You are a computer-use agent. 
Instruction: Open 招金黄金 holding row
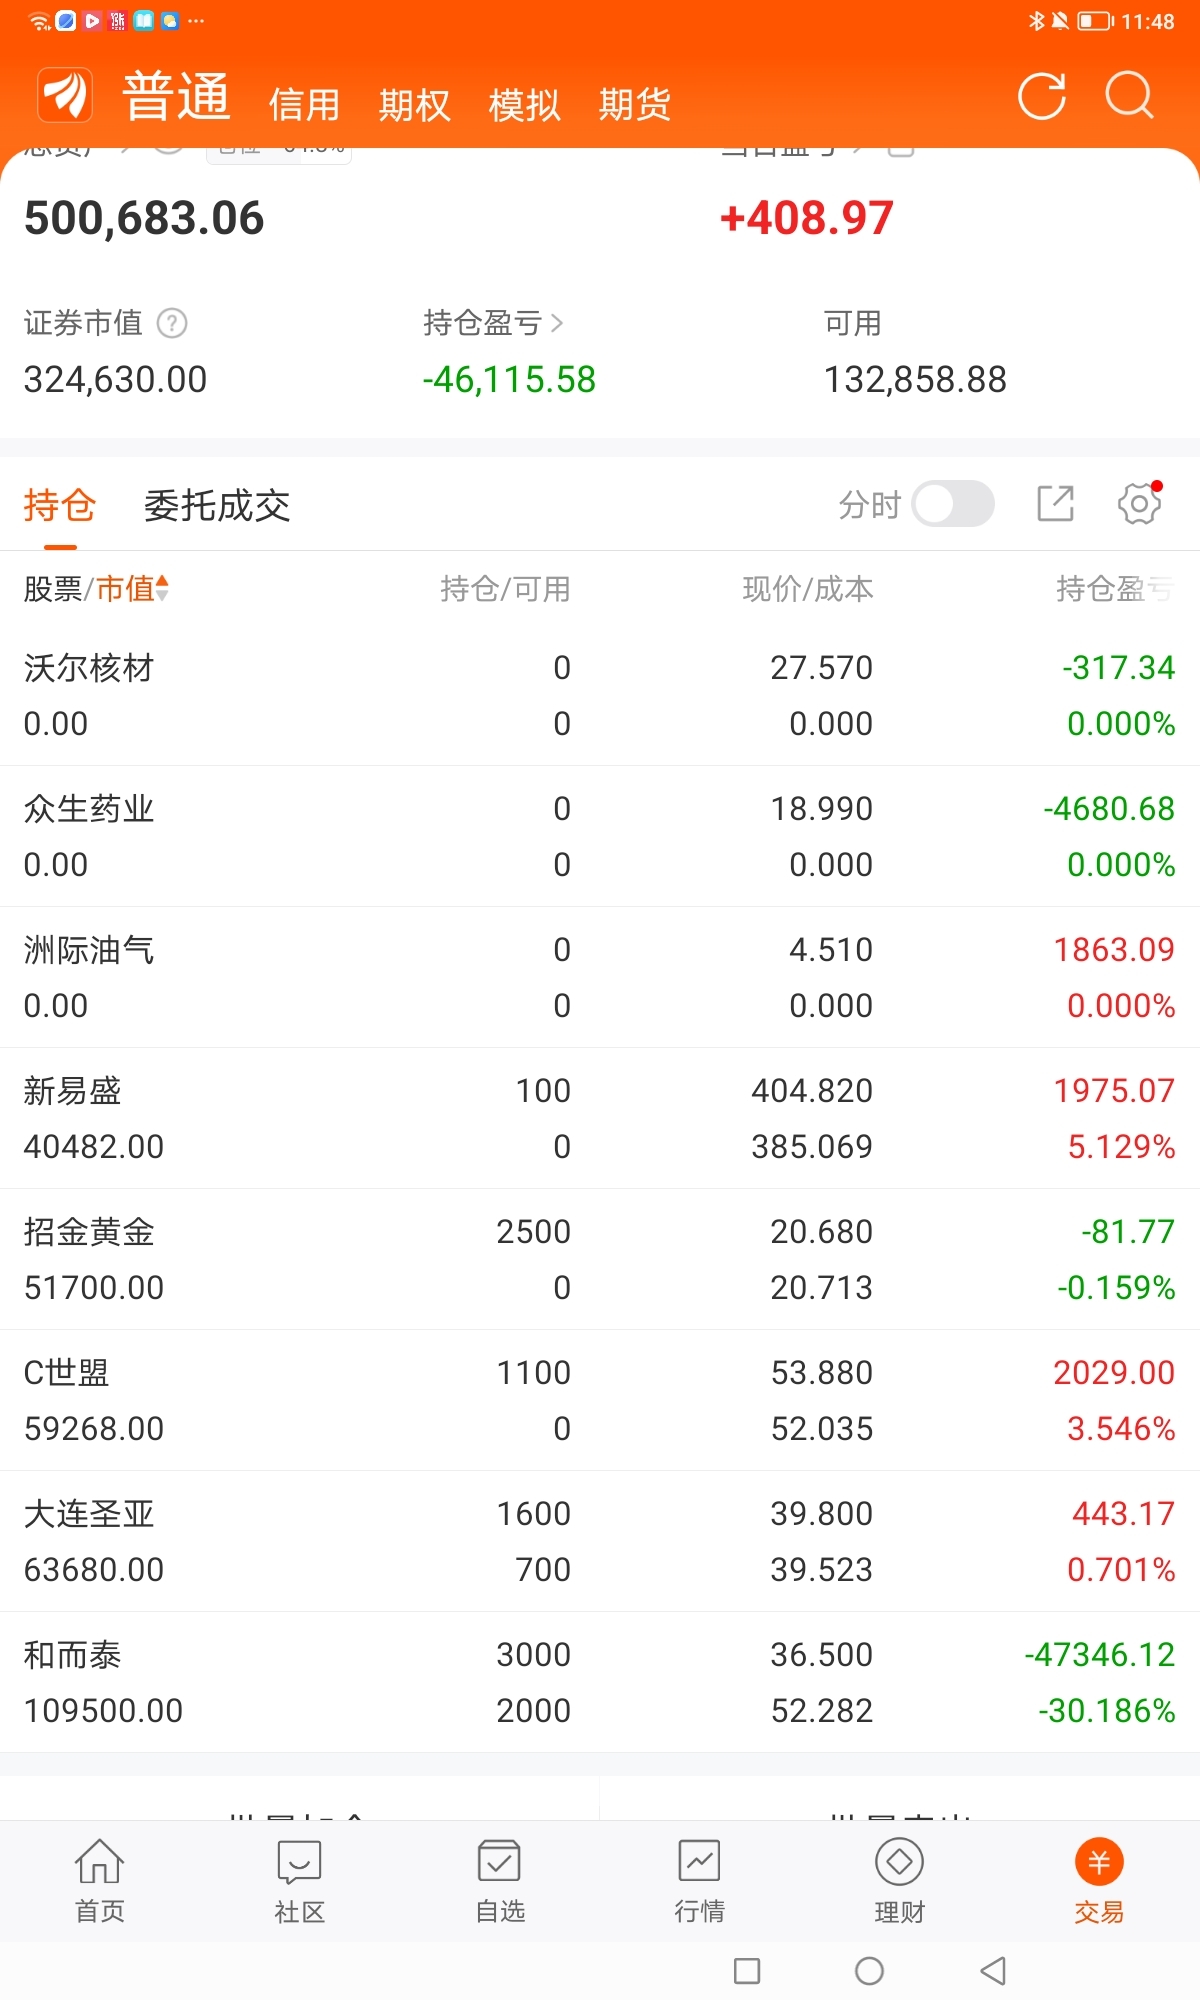[600, 1260]
